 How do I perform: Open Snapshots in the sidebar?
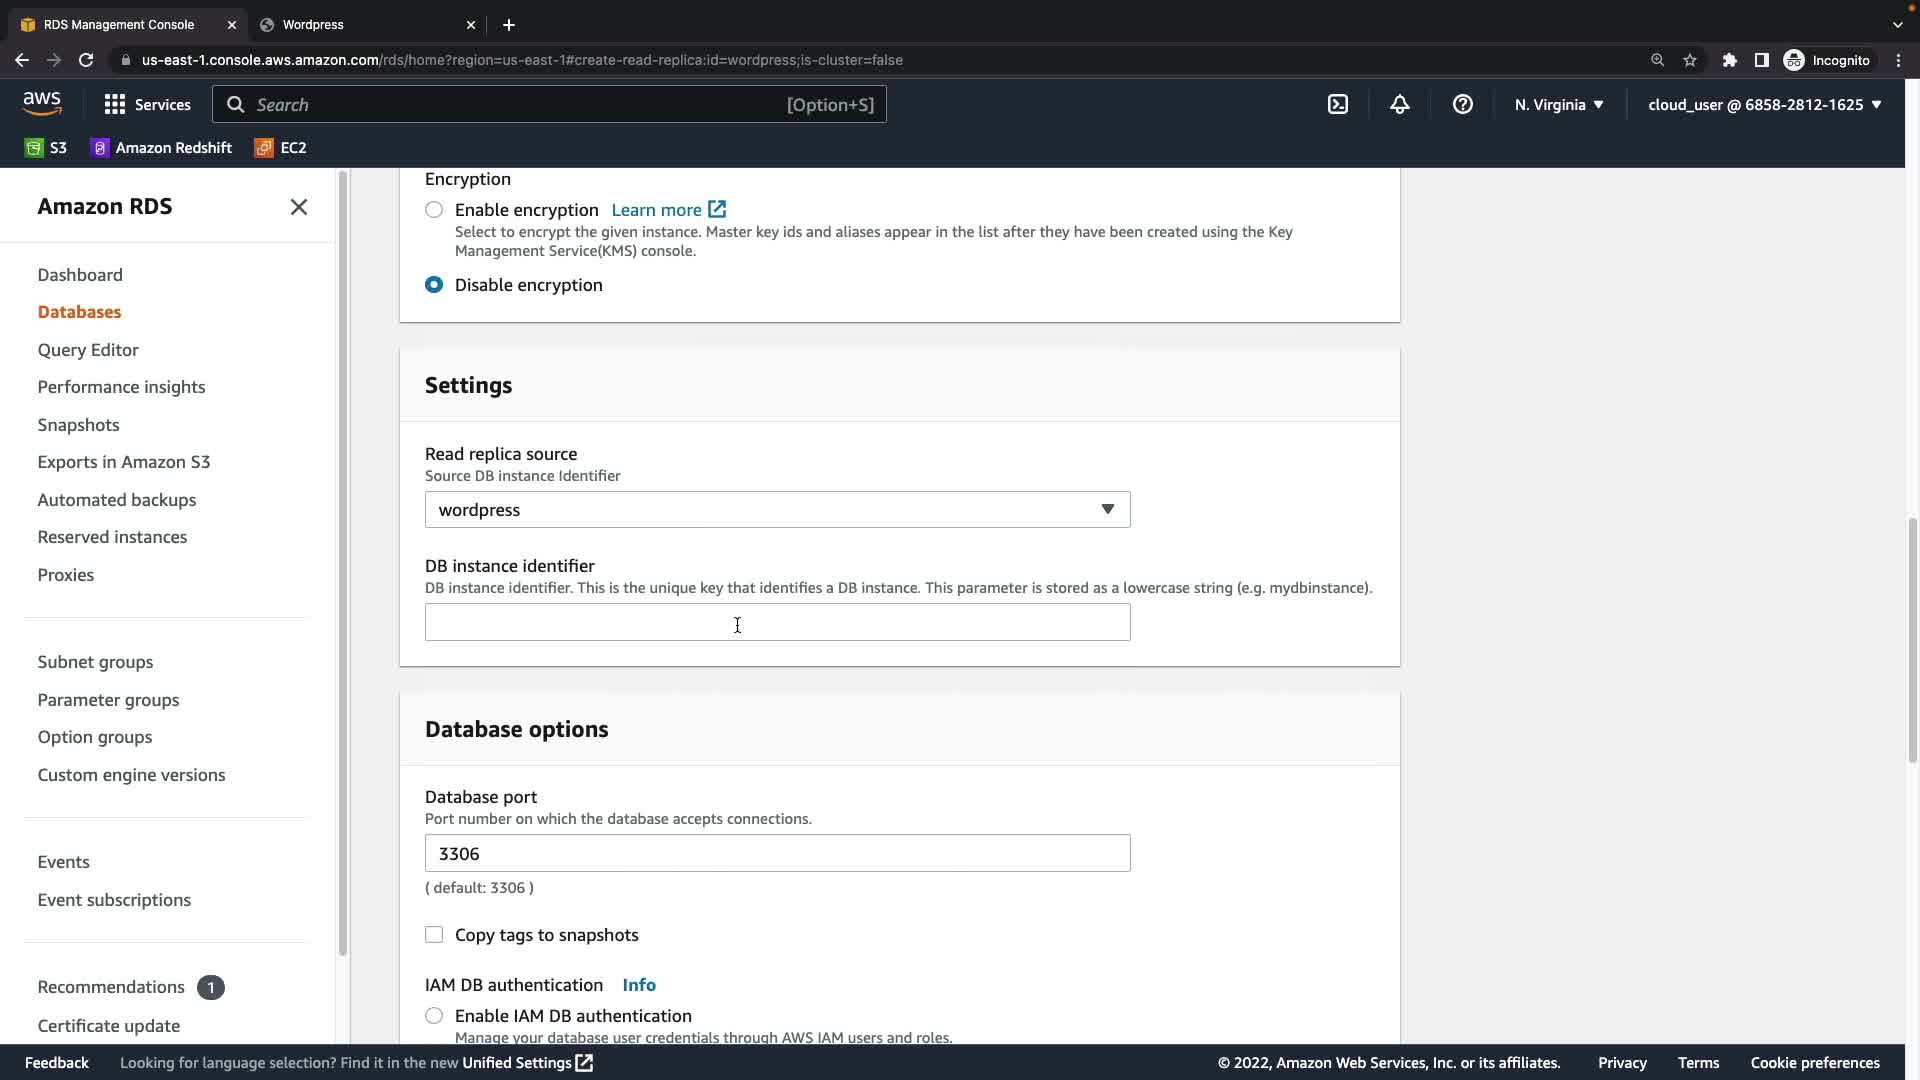78,425
